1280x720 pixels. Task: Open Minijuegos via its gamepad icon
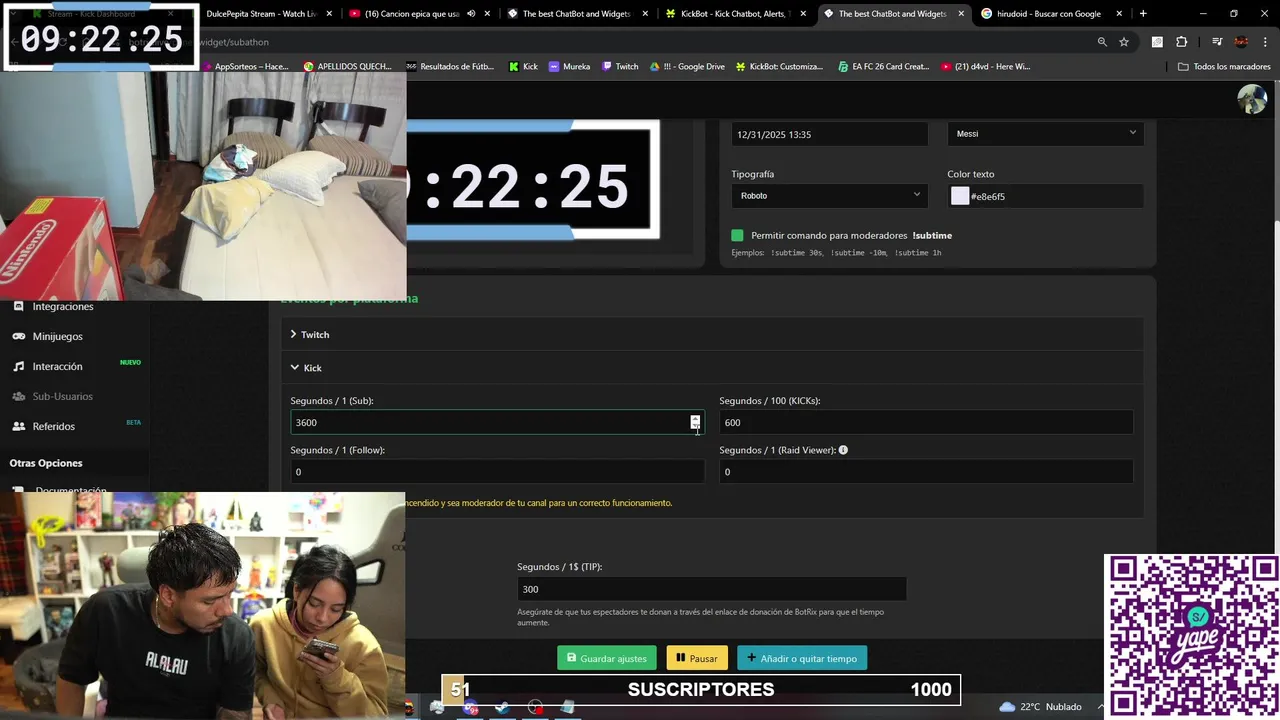(x=18, y=337)
